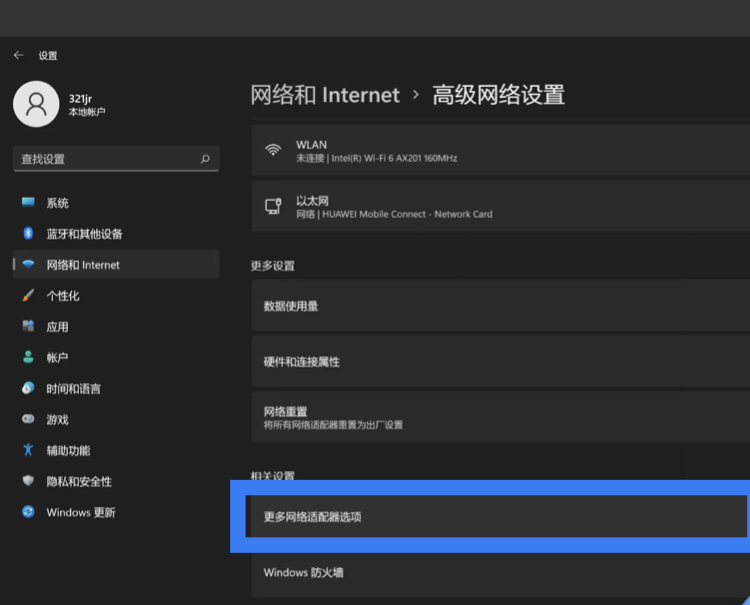The width and height of the screenshot is (750, 605).
Task: Open 更多网络适配器选项
Action: 496,517
